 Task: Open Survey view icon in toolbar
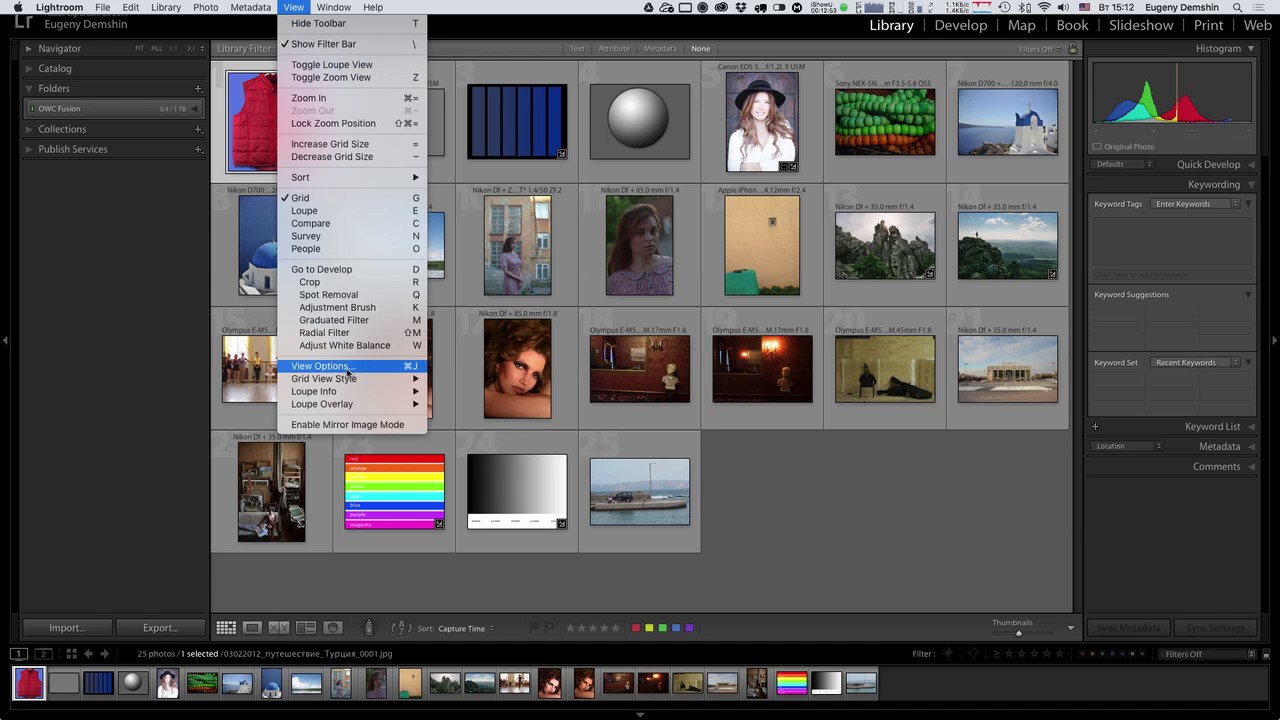pyautogui.click(x=306, y=628)
